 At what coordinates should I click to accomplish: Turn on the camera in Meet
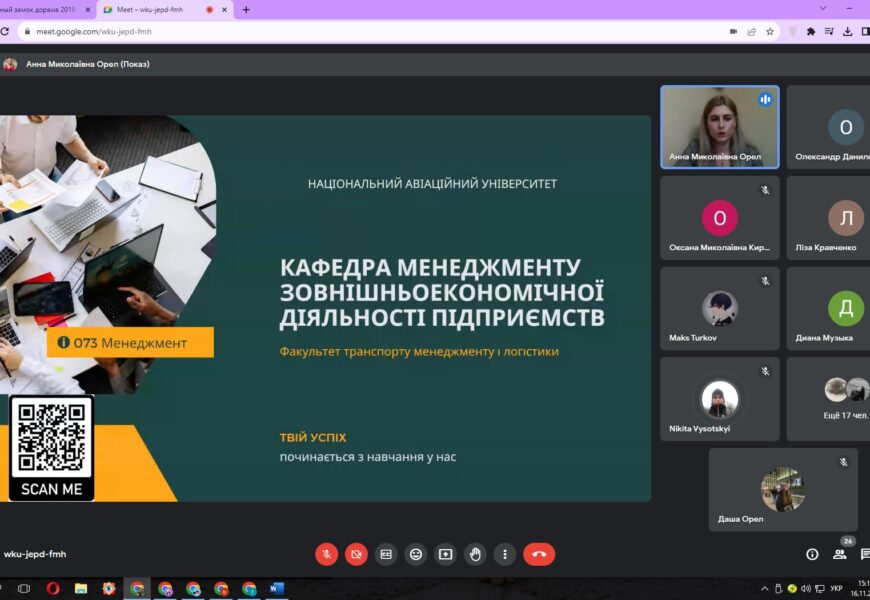pyautogui.click(x=356, y=554)
